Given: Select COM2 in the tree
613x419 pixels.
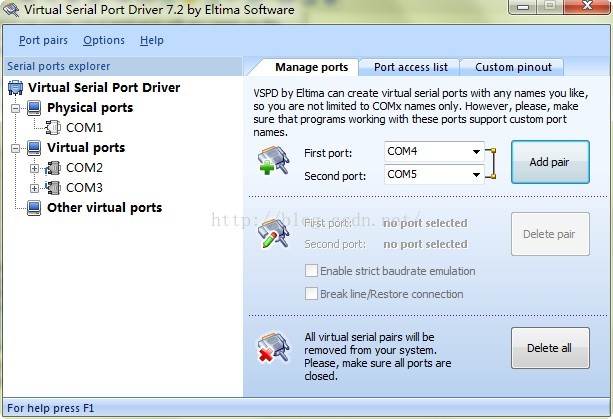Looking at the screenshot, I should (x=84, y=168).
